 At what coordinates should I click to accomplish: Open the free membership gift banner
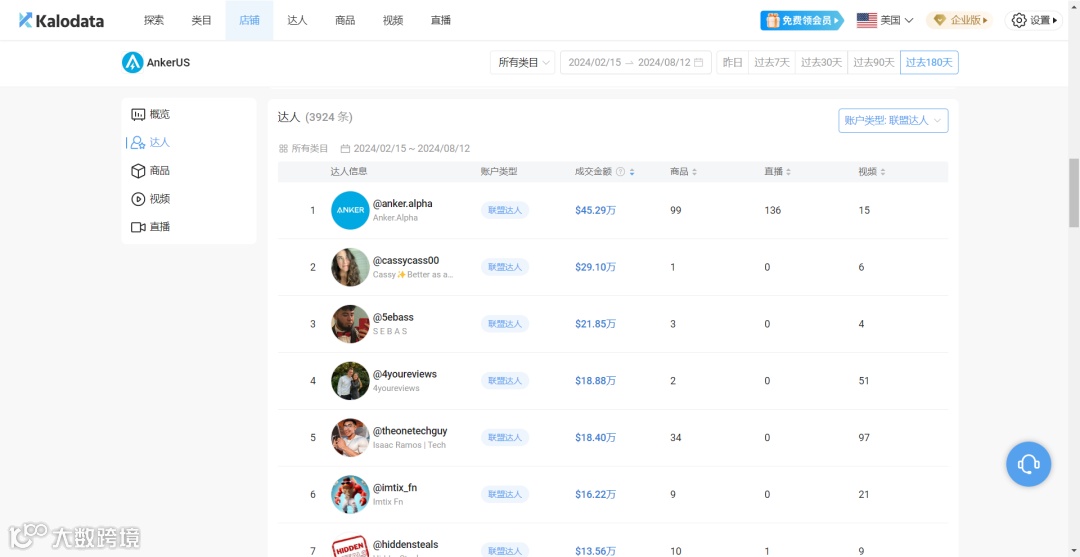(802, 21)
